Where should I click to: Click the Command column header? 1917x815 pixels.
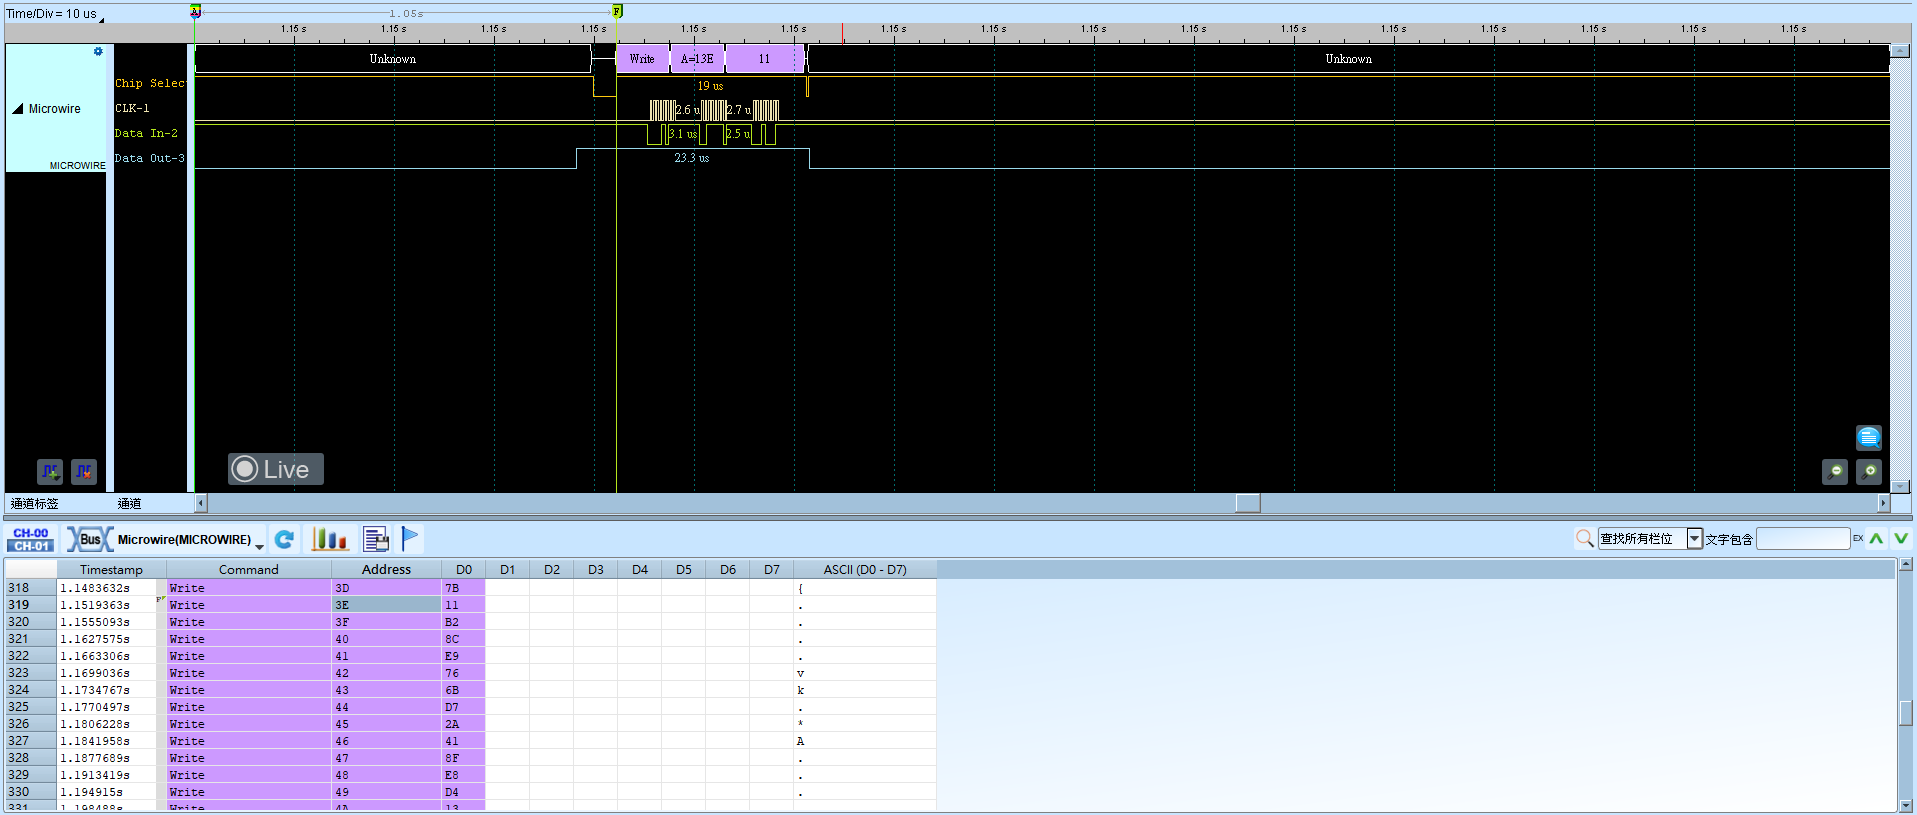tap(249, 570)
